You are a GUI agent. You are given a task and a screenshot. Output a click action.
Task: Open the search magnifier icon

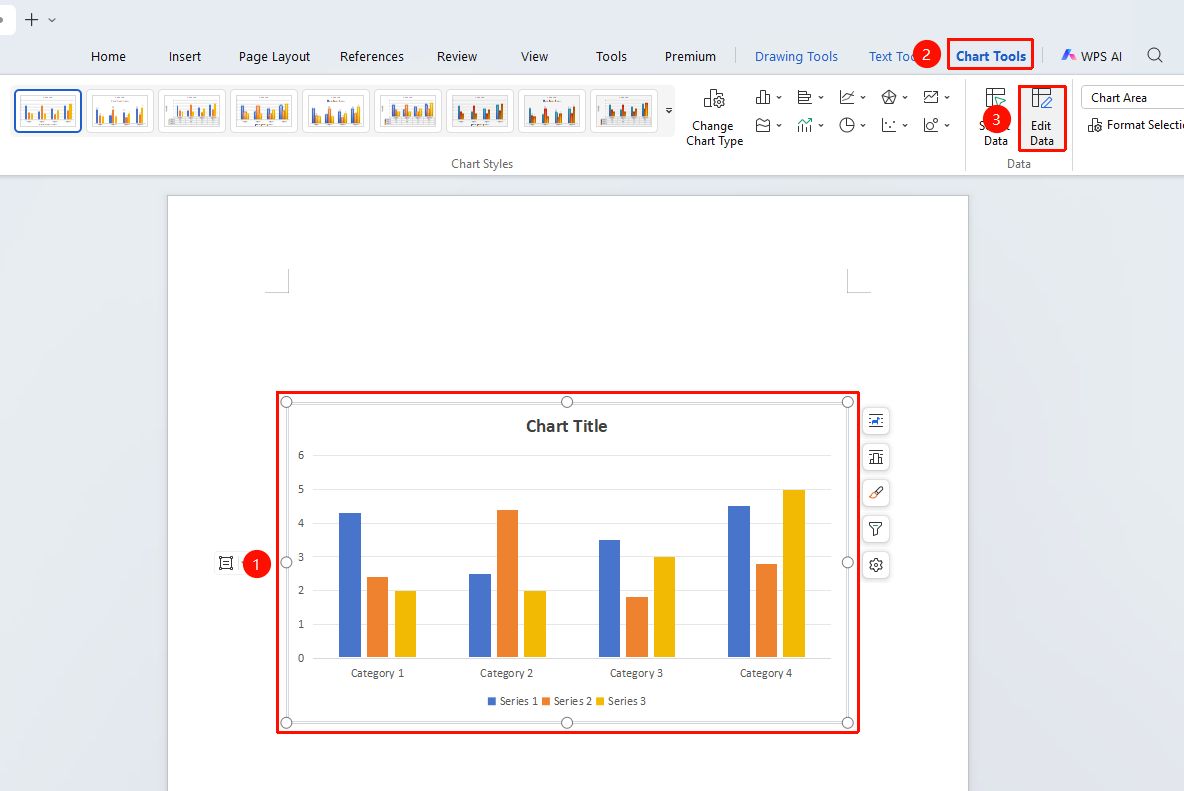click(x=1155, y=55)
